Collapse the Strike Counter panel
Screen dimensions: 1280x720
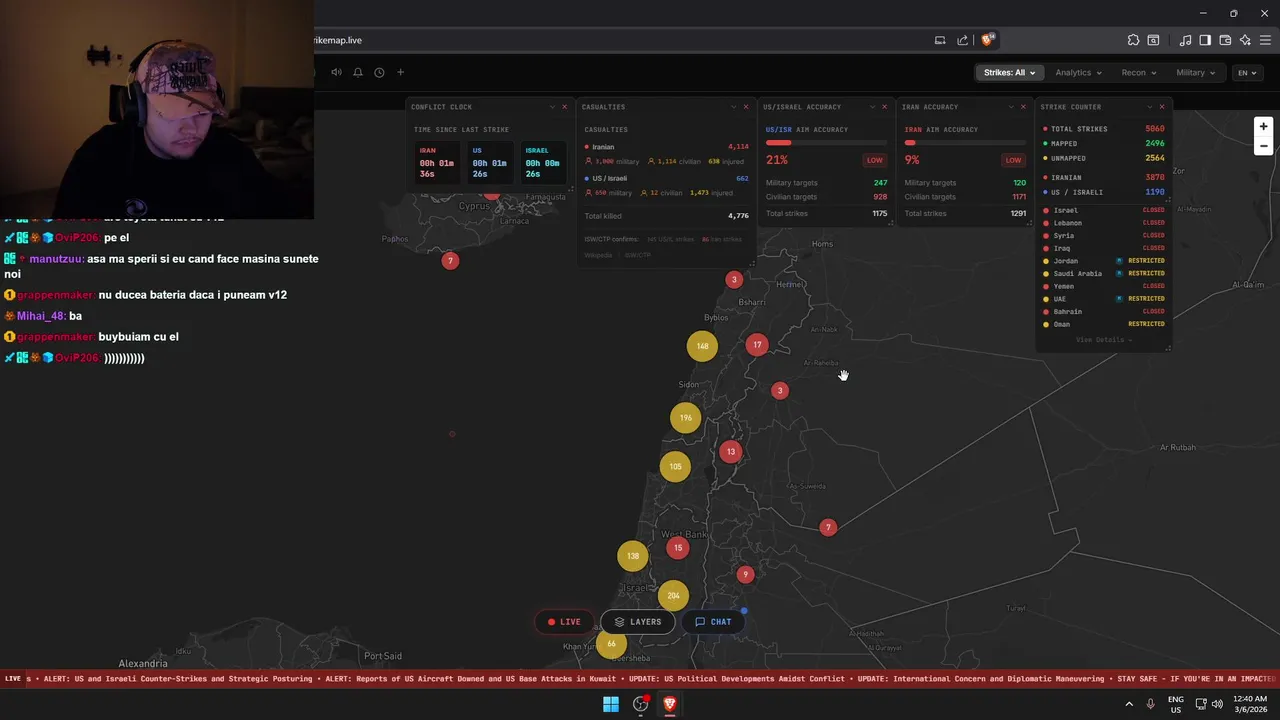pyautogui.click(x=1149, y=107)
